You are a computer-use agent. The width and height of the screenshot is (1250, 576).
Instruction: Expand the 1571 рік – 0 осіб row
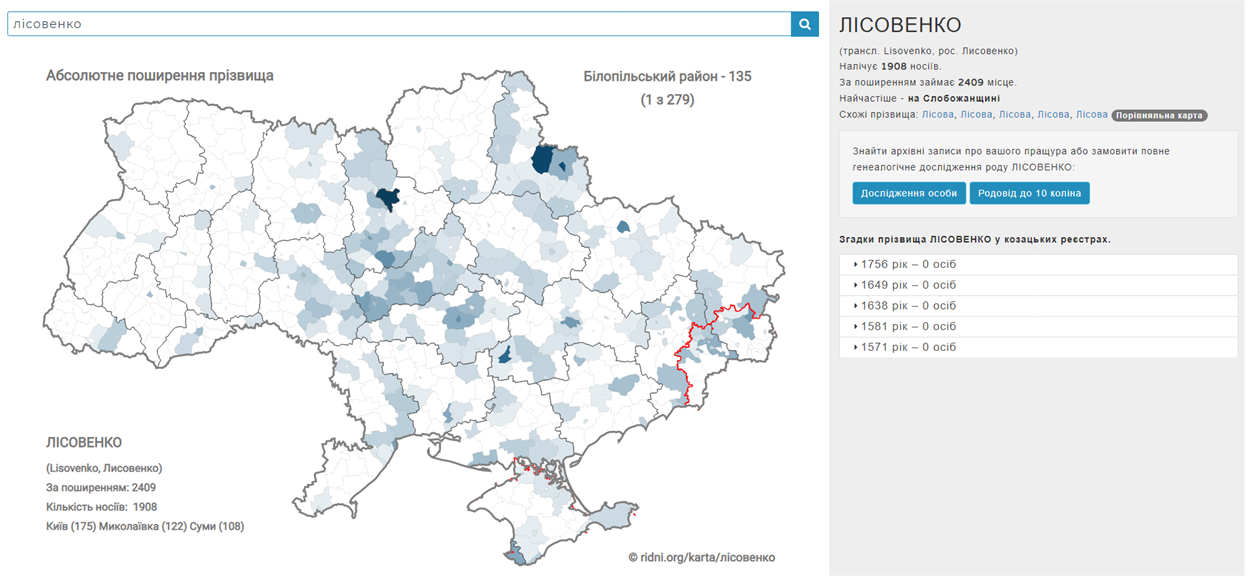pyautogui.click(x=1038, y=347)
